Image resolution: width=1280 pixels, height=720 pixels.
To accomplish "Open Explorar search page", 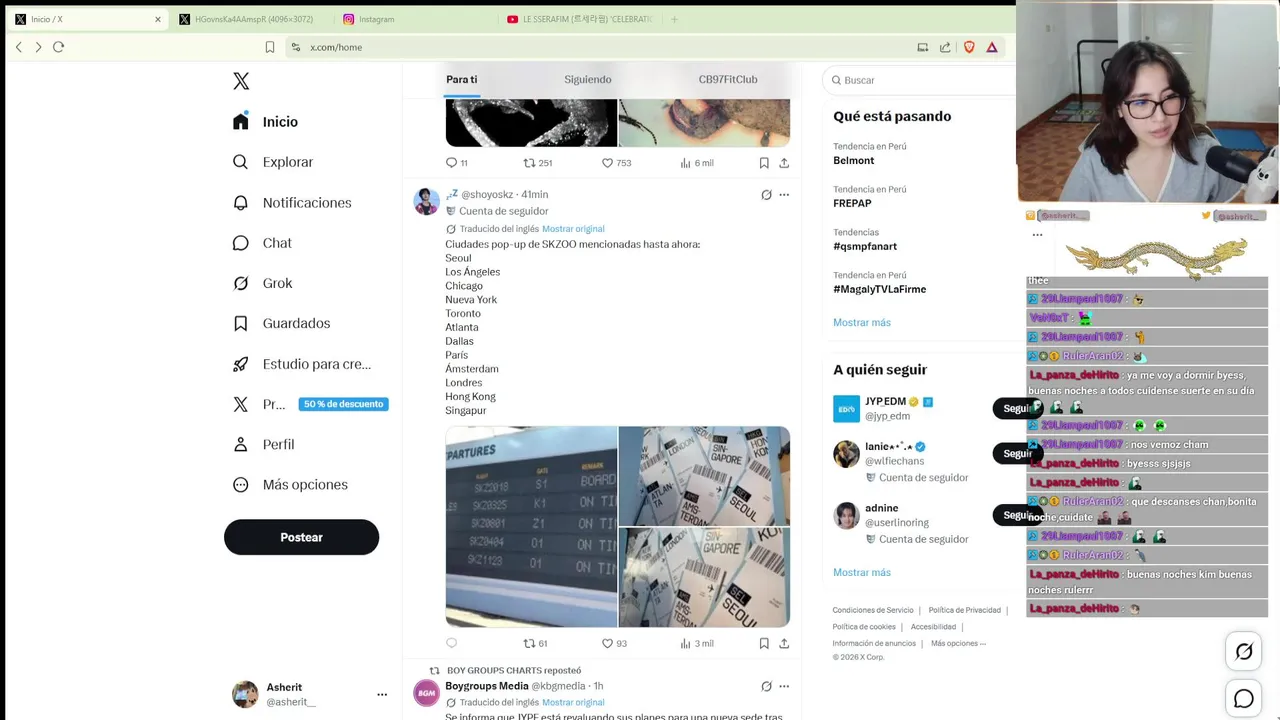I will tap(272, 162).
